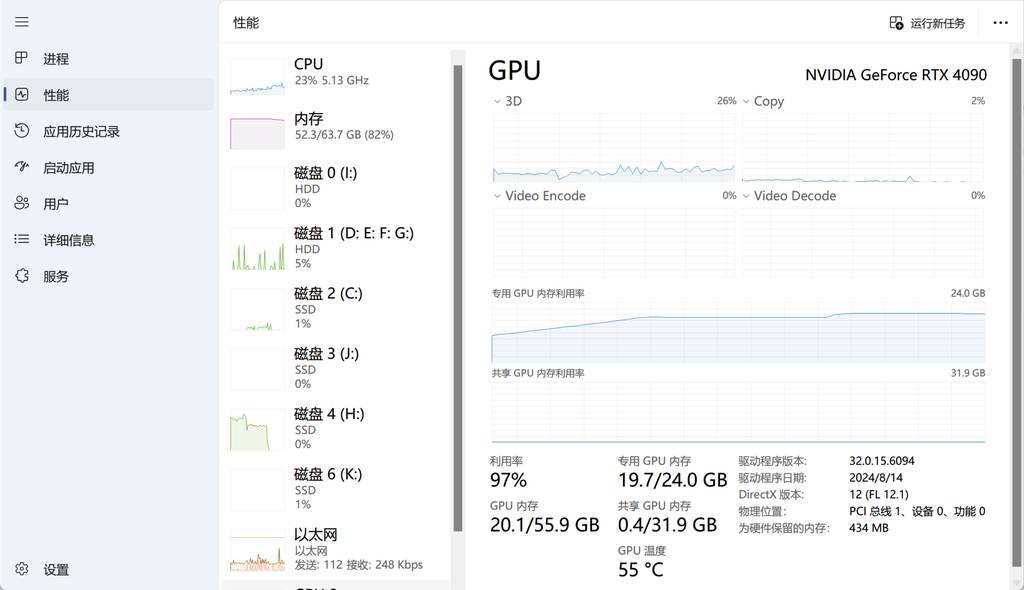The width and height of the screenshot is (1024, 590).
Task: Click the 用户 users icon
Action: [x=22, y=204]
